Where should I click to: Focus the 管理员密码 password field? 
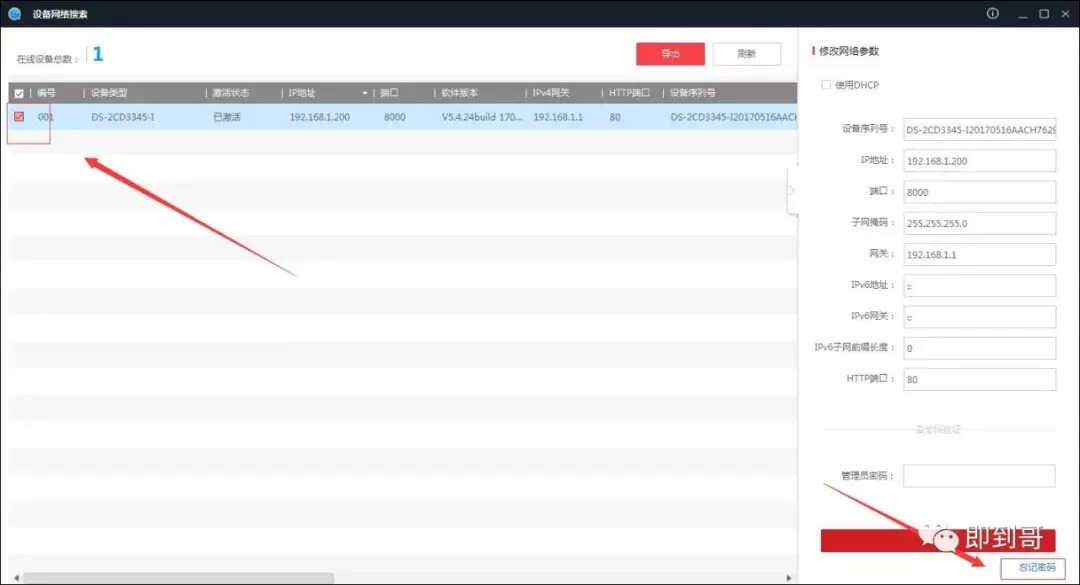979,475
